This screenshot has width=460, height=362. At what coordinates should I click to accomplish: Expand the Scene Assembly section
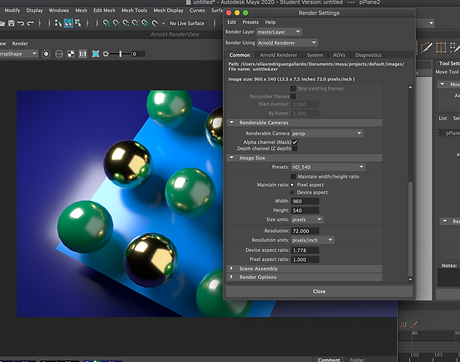pos(232,268)
